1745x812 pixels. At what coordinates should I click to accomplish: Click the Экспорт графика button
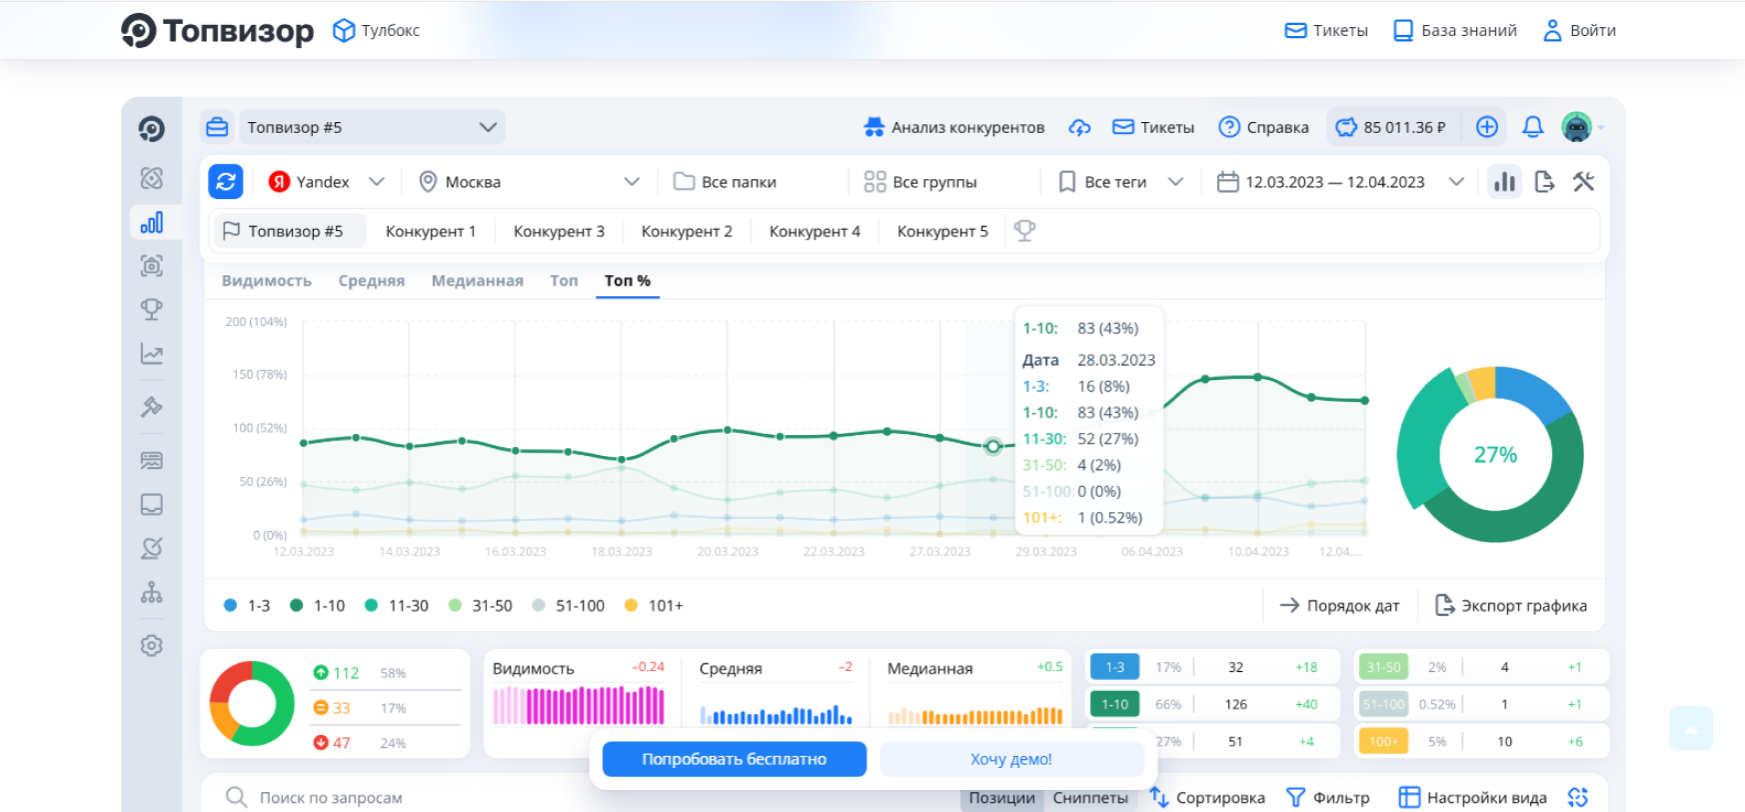[1511, 606]
